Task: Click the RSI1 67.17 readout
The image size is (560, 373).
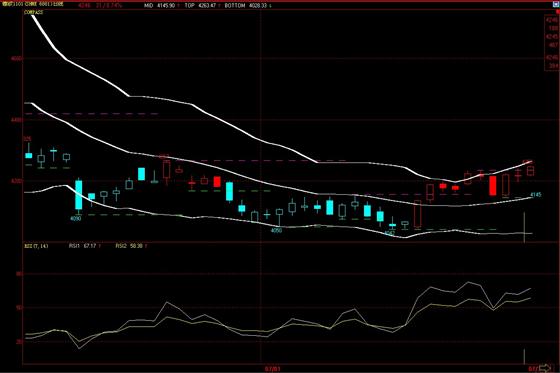Action: [x=82, y=246]
